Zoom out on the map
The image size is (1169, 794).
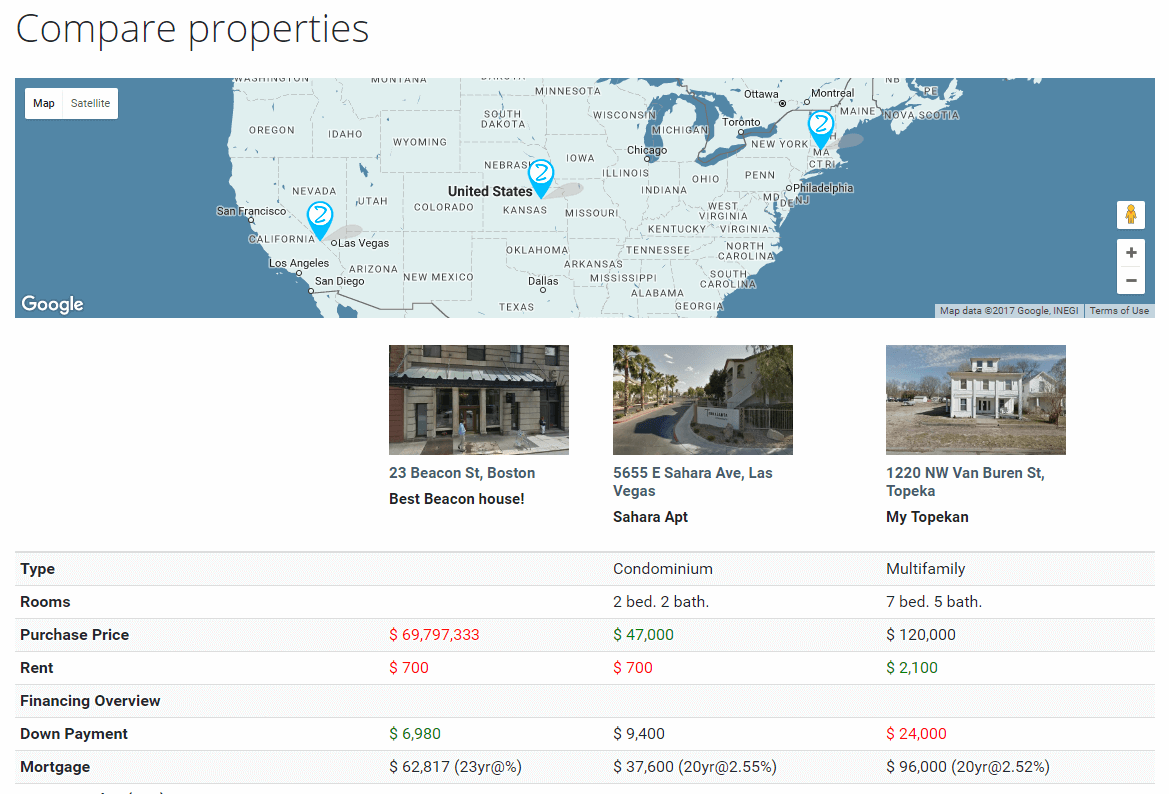tap(1131, 280)
